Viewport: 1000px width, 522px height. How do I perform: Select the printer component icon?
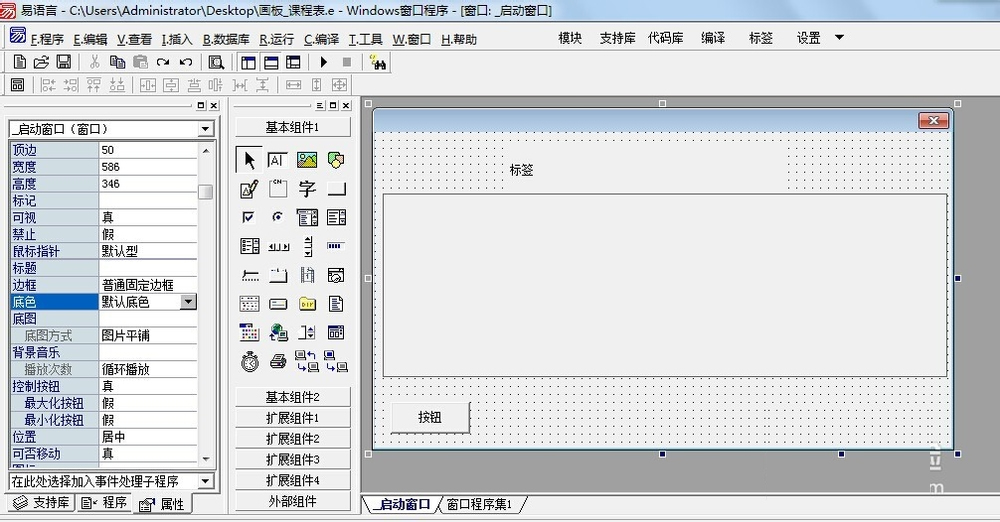(x=278, y=361)
